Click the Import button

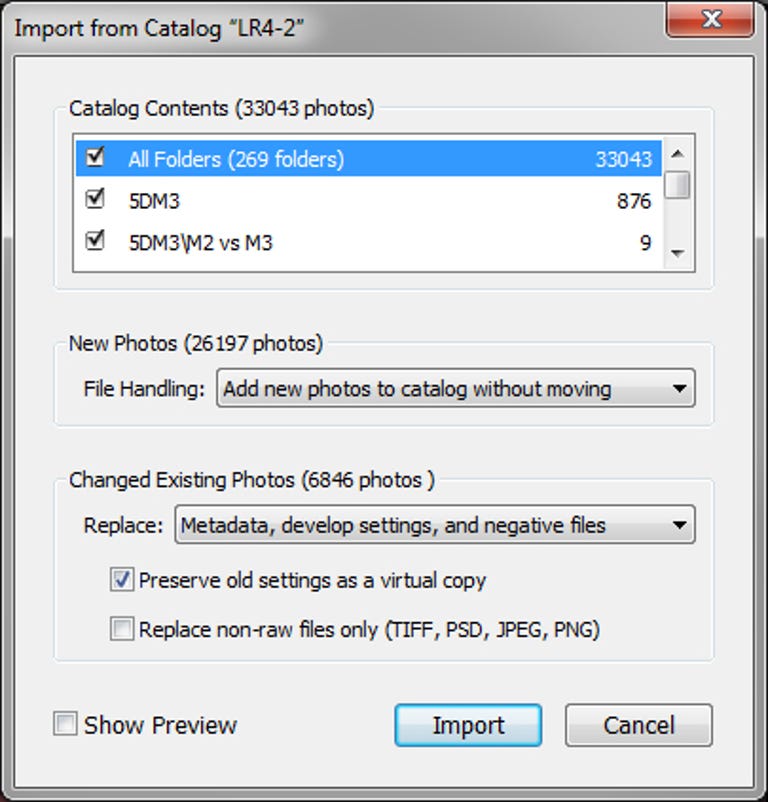coord(468,725)
